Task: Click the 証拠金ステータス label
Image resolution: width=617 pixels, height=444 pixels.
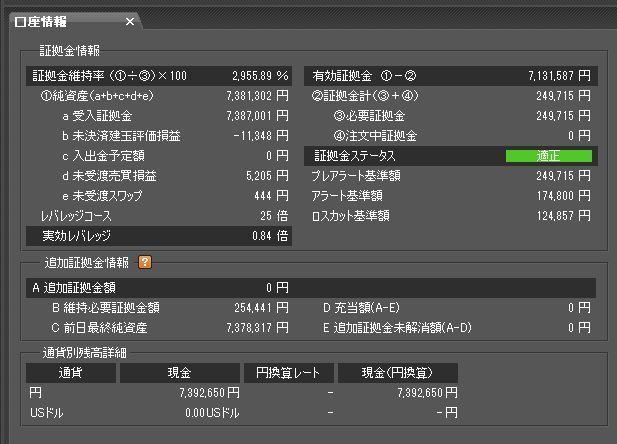Action: coord(355,156)
